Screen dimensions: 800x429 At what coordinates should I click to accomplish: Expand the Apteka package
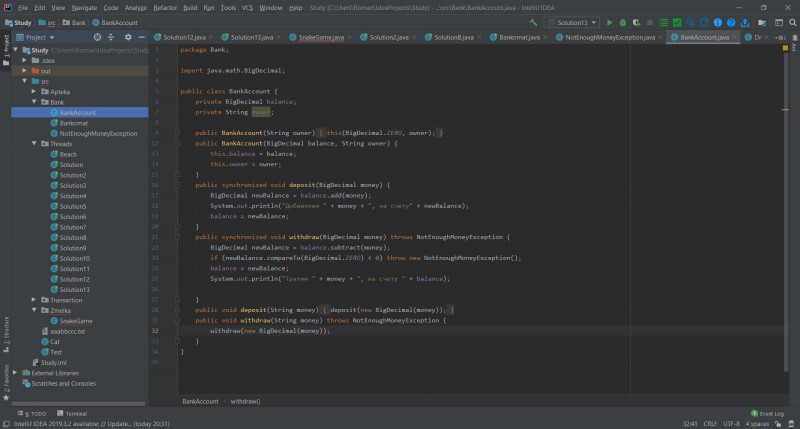click(34, 91)
